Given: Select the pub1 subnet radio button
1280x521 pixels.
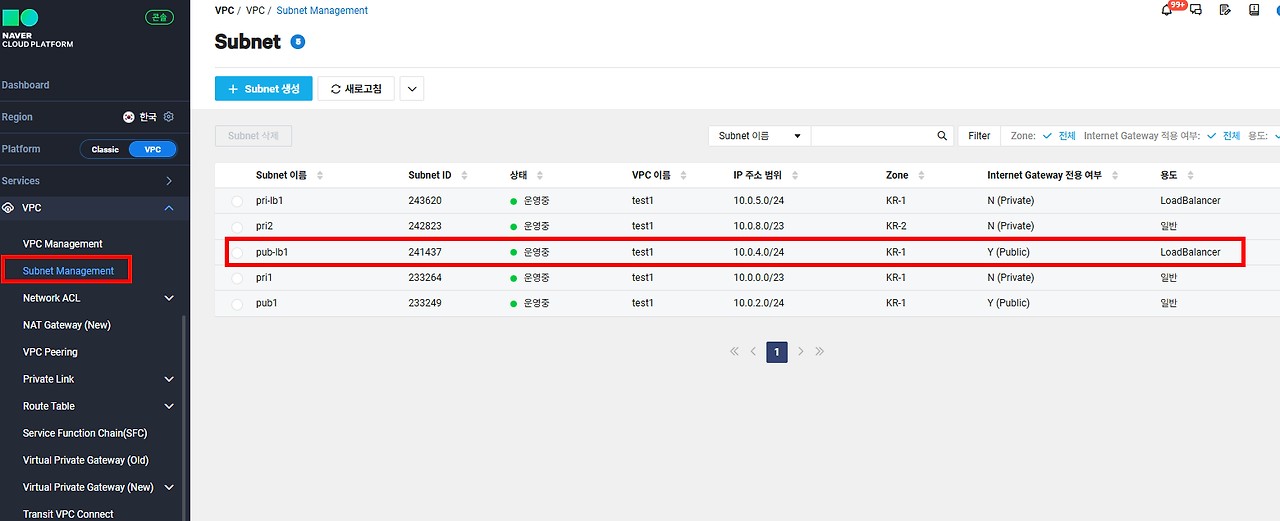Looking at the screenshot, I should click(x=237, y=304).
